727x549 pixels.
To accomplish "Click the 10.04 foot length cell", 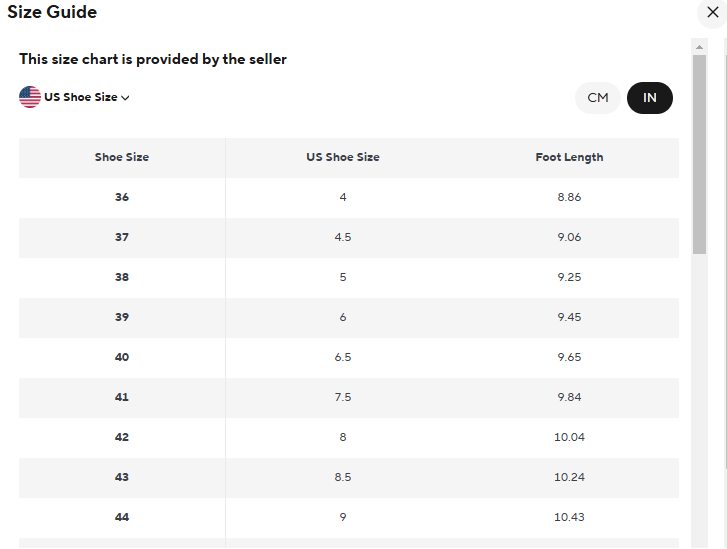I will [569, 437].
